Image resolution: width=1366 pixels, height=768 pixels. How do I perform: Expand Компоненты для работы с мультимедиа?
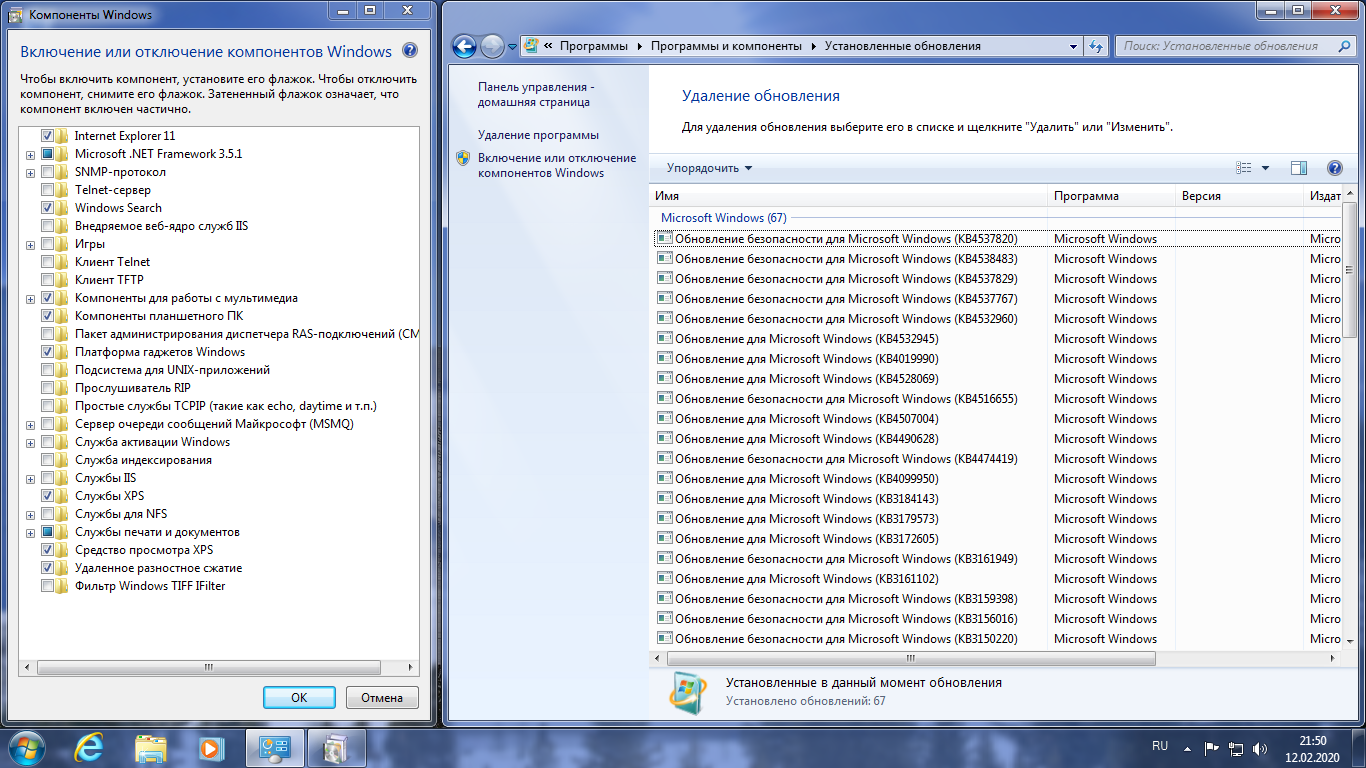(x=30, y=299)
